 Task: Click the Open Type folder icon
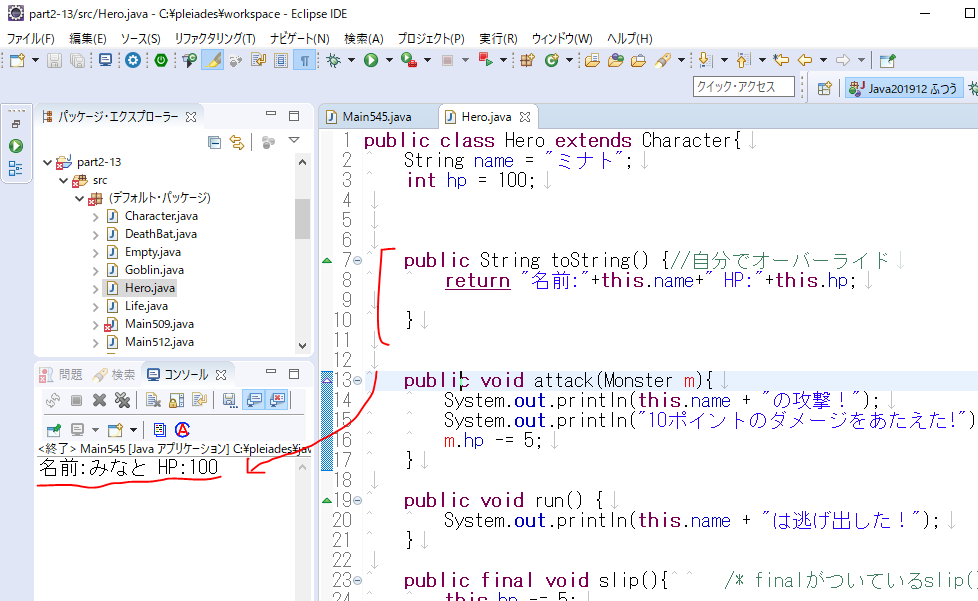[x=593, y=60]
